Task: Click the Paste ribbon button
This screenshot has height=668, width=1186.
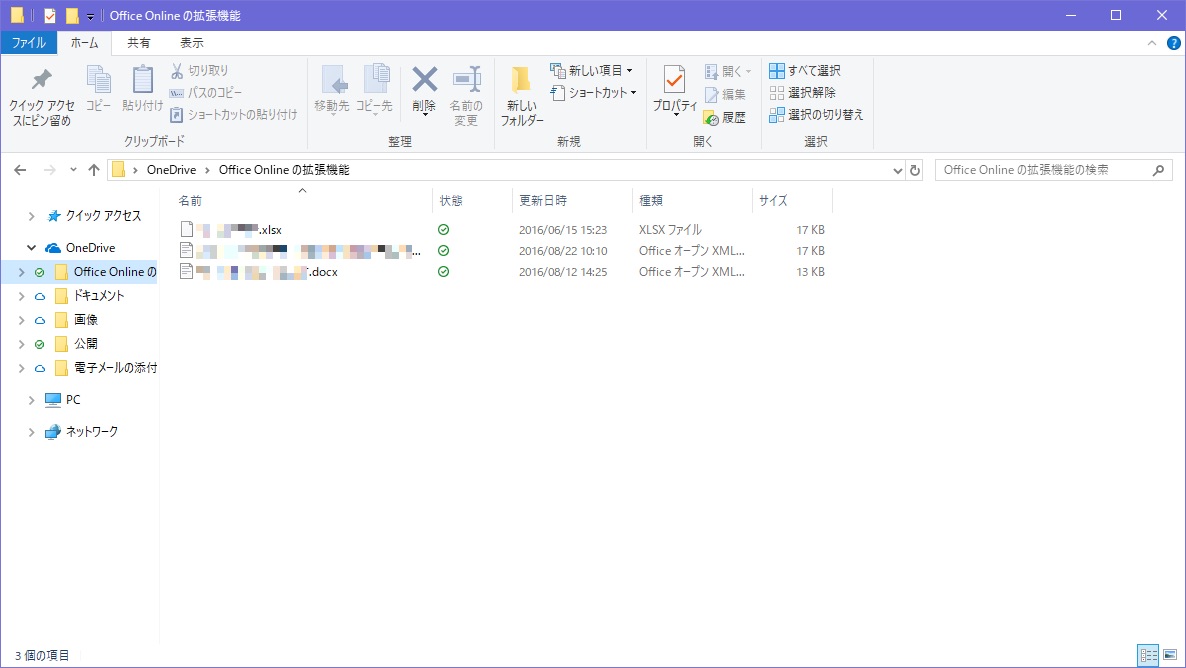Action: [142, 89]
